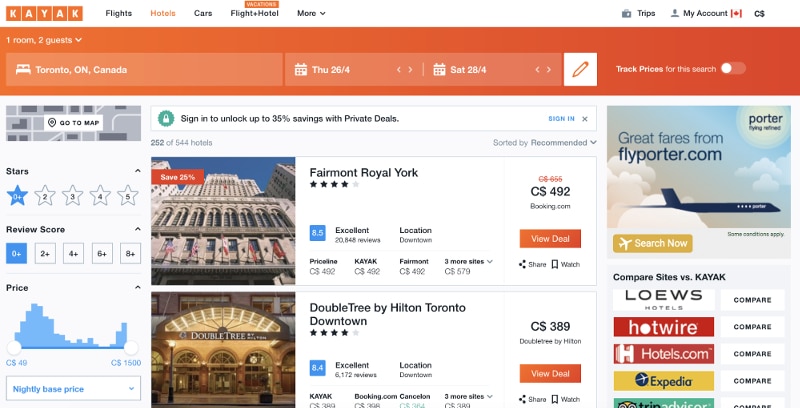Open the Sorted by Recommended dropdown
Viewport: 800px width, 408px height.
544,143
